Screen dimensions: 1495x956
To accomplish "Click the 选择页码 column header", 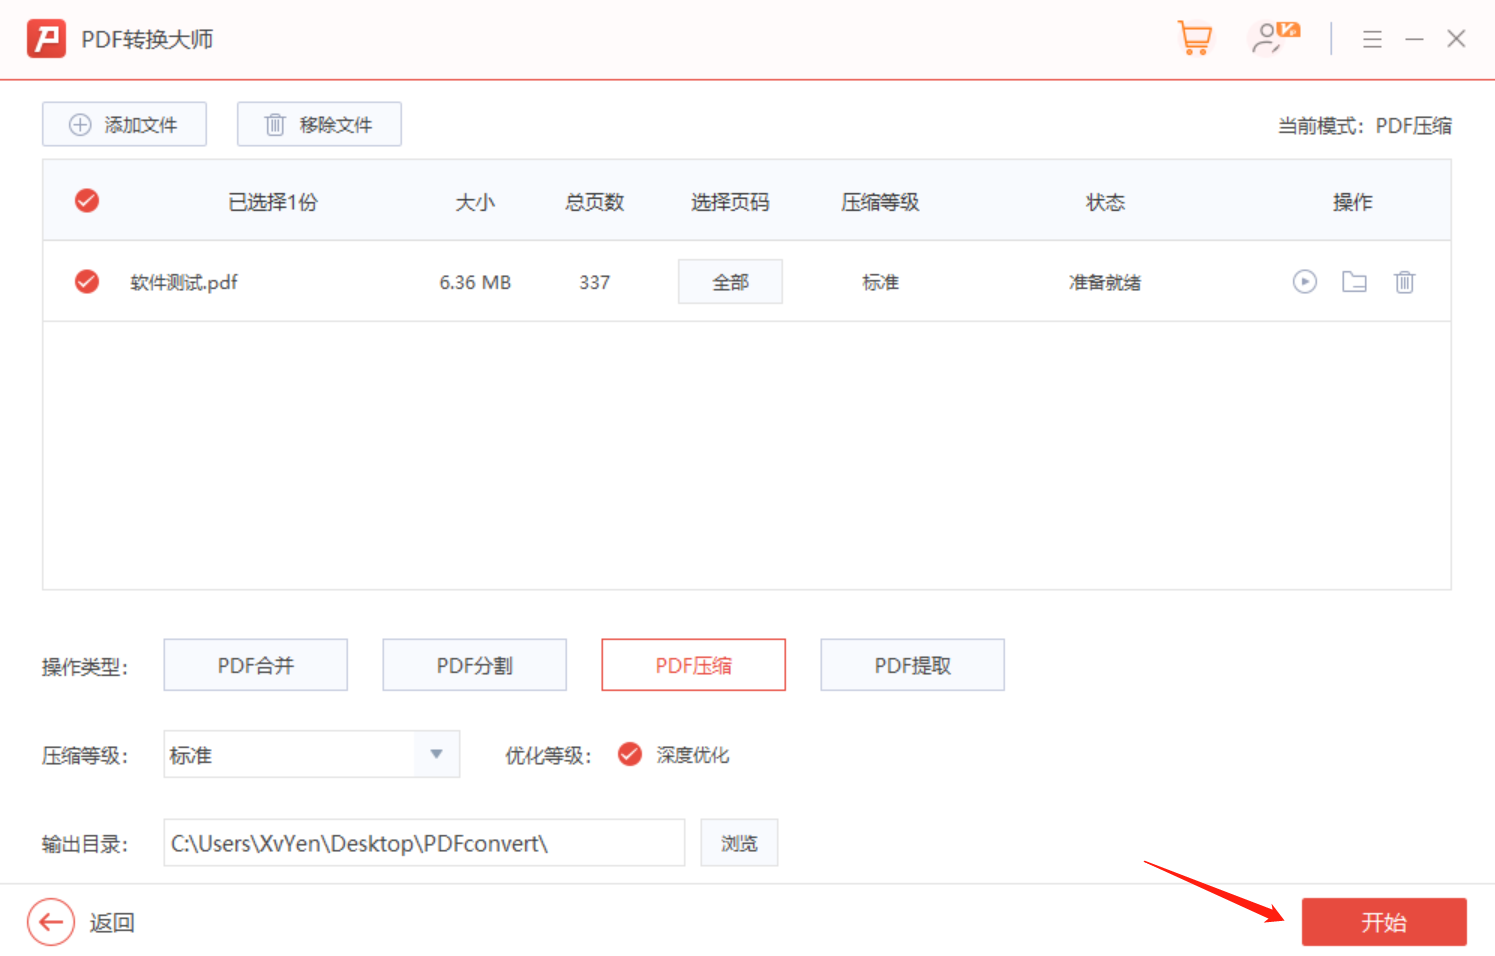I will pos(730,202).
